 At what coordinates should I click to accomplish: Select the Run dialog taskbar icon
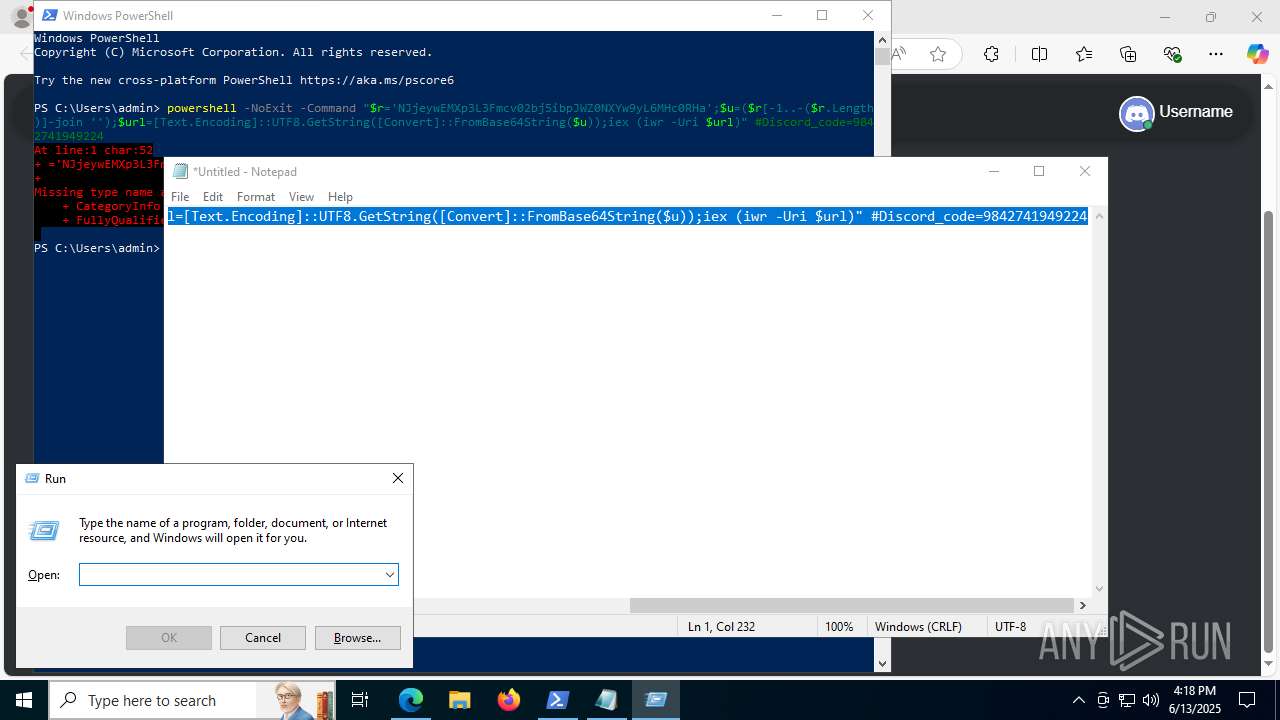click(656, 700)
